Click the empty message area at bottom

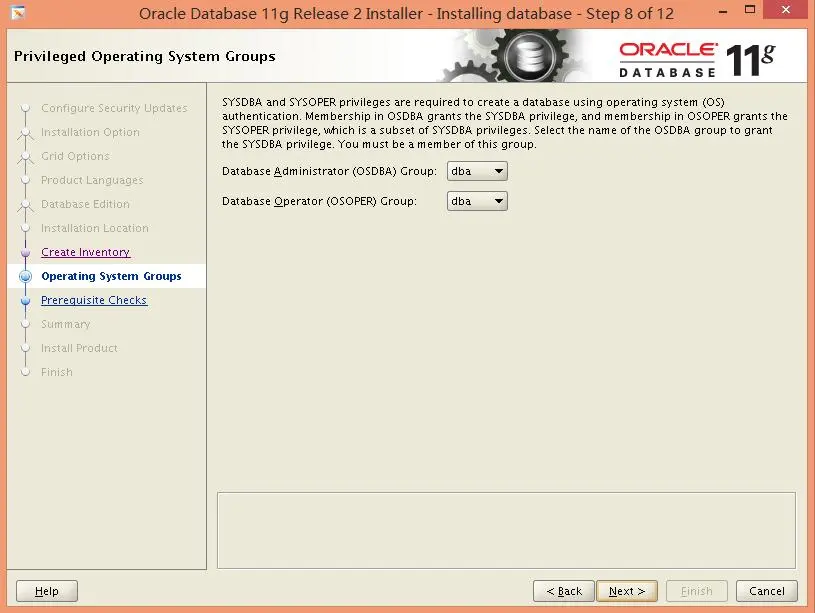(x=506, y=530)
